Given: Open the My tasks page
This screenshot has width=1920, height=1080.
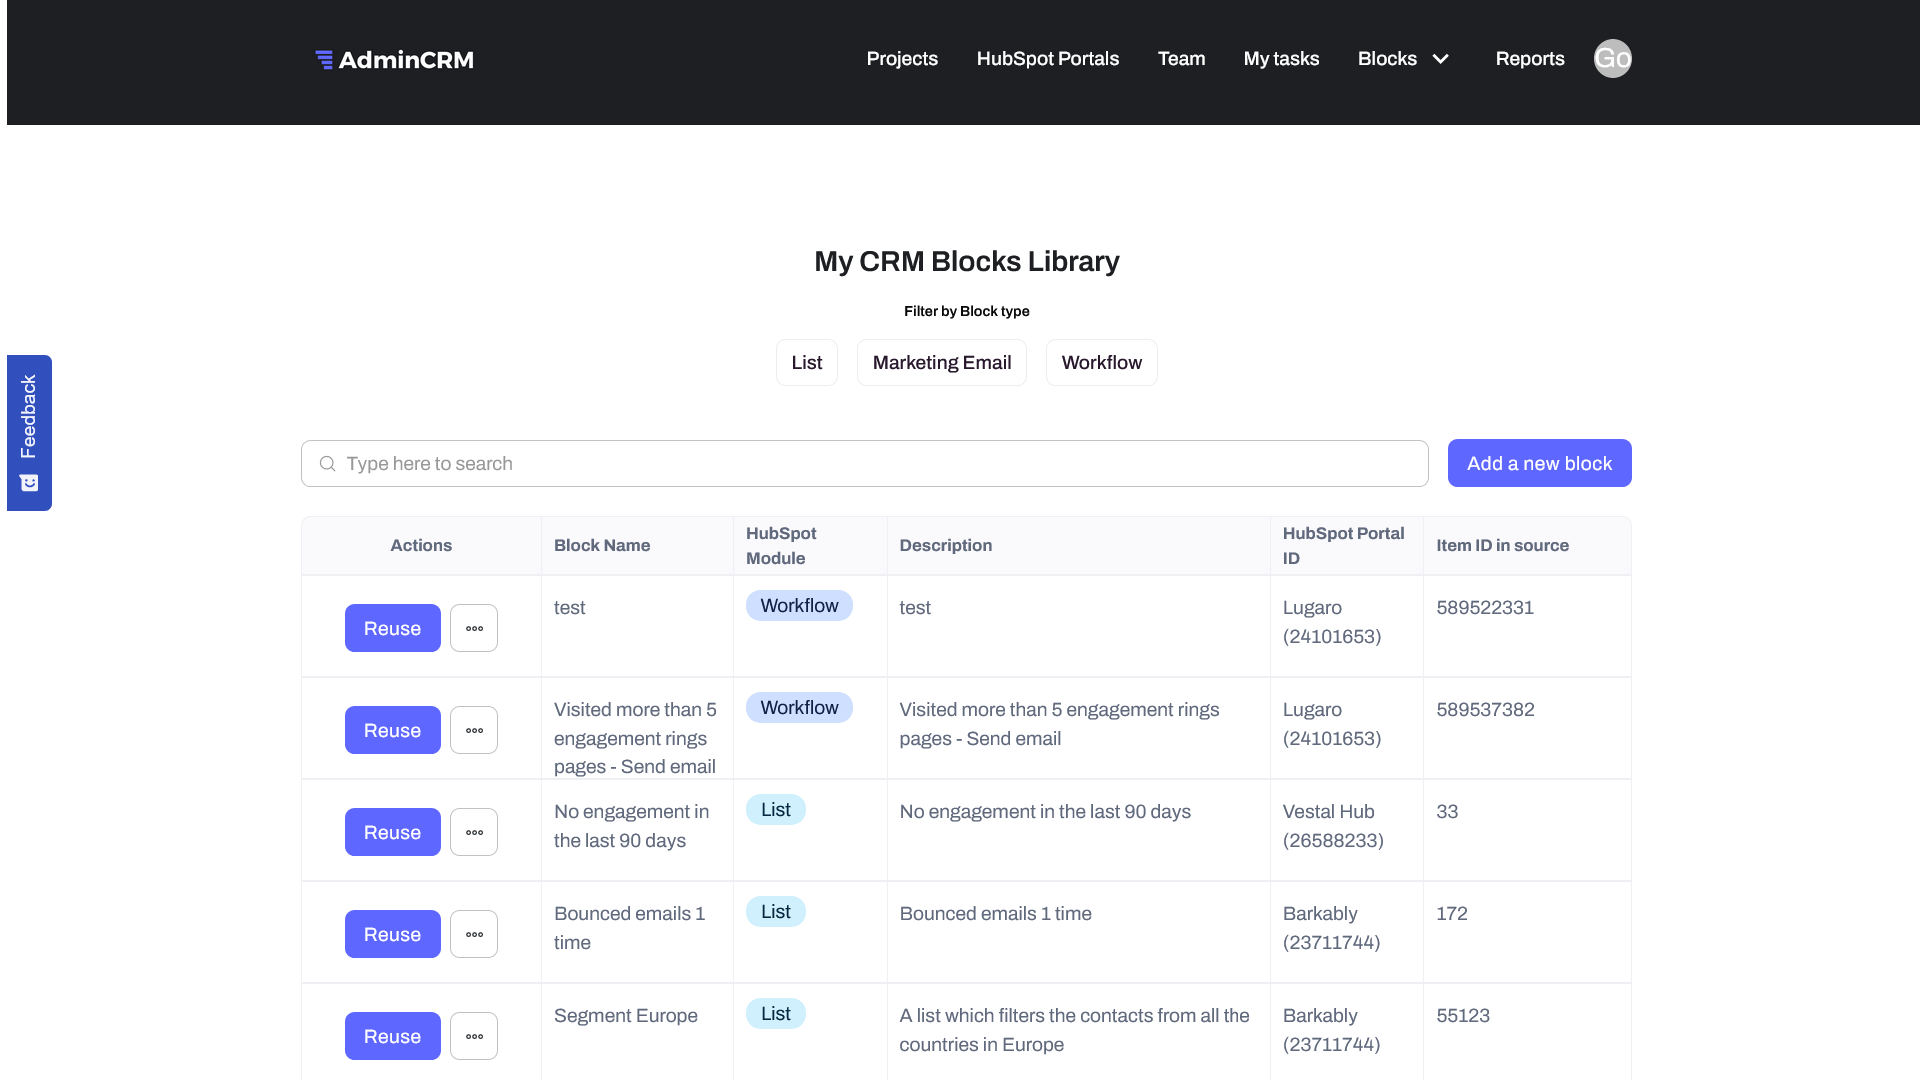Looking at the screenshot, I should [x=1281, y=58].
